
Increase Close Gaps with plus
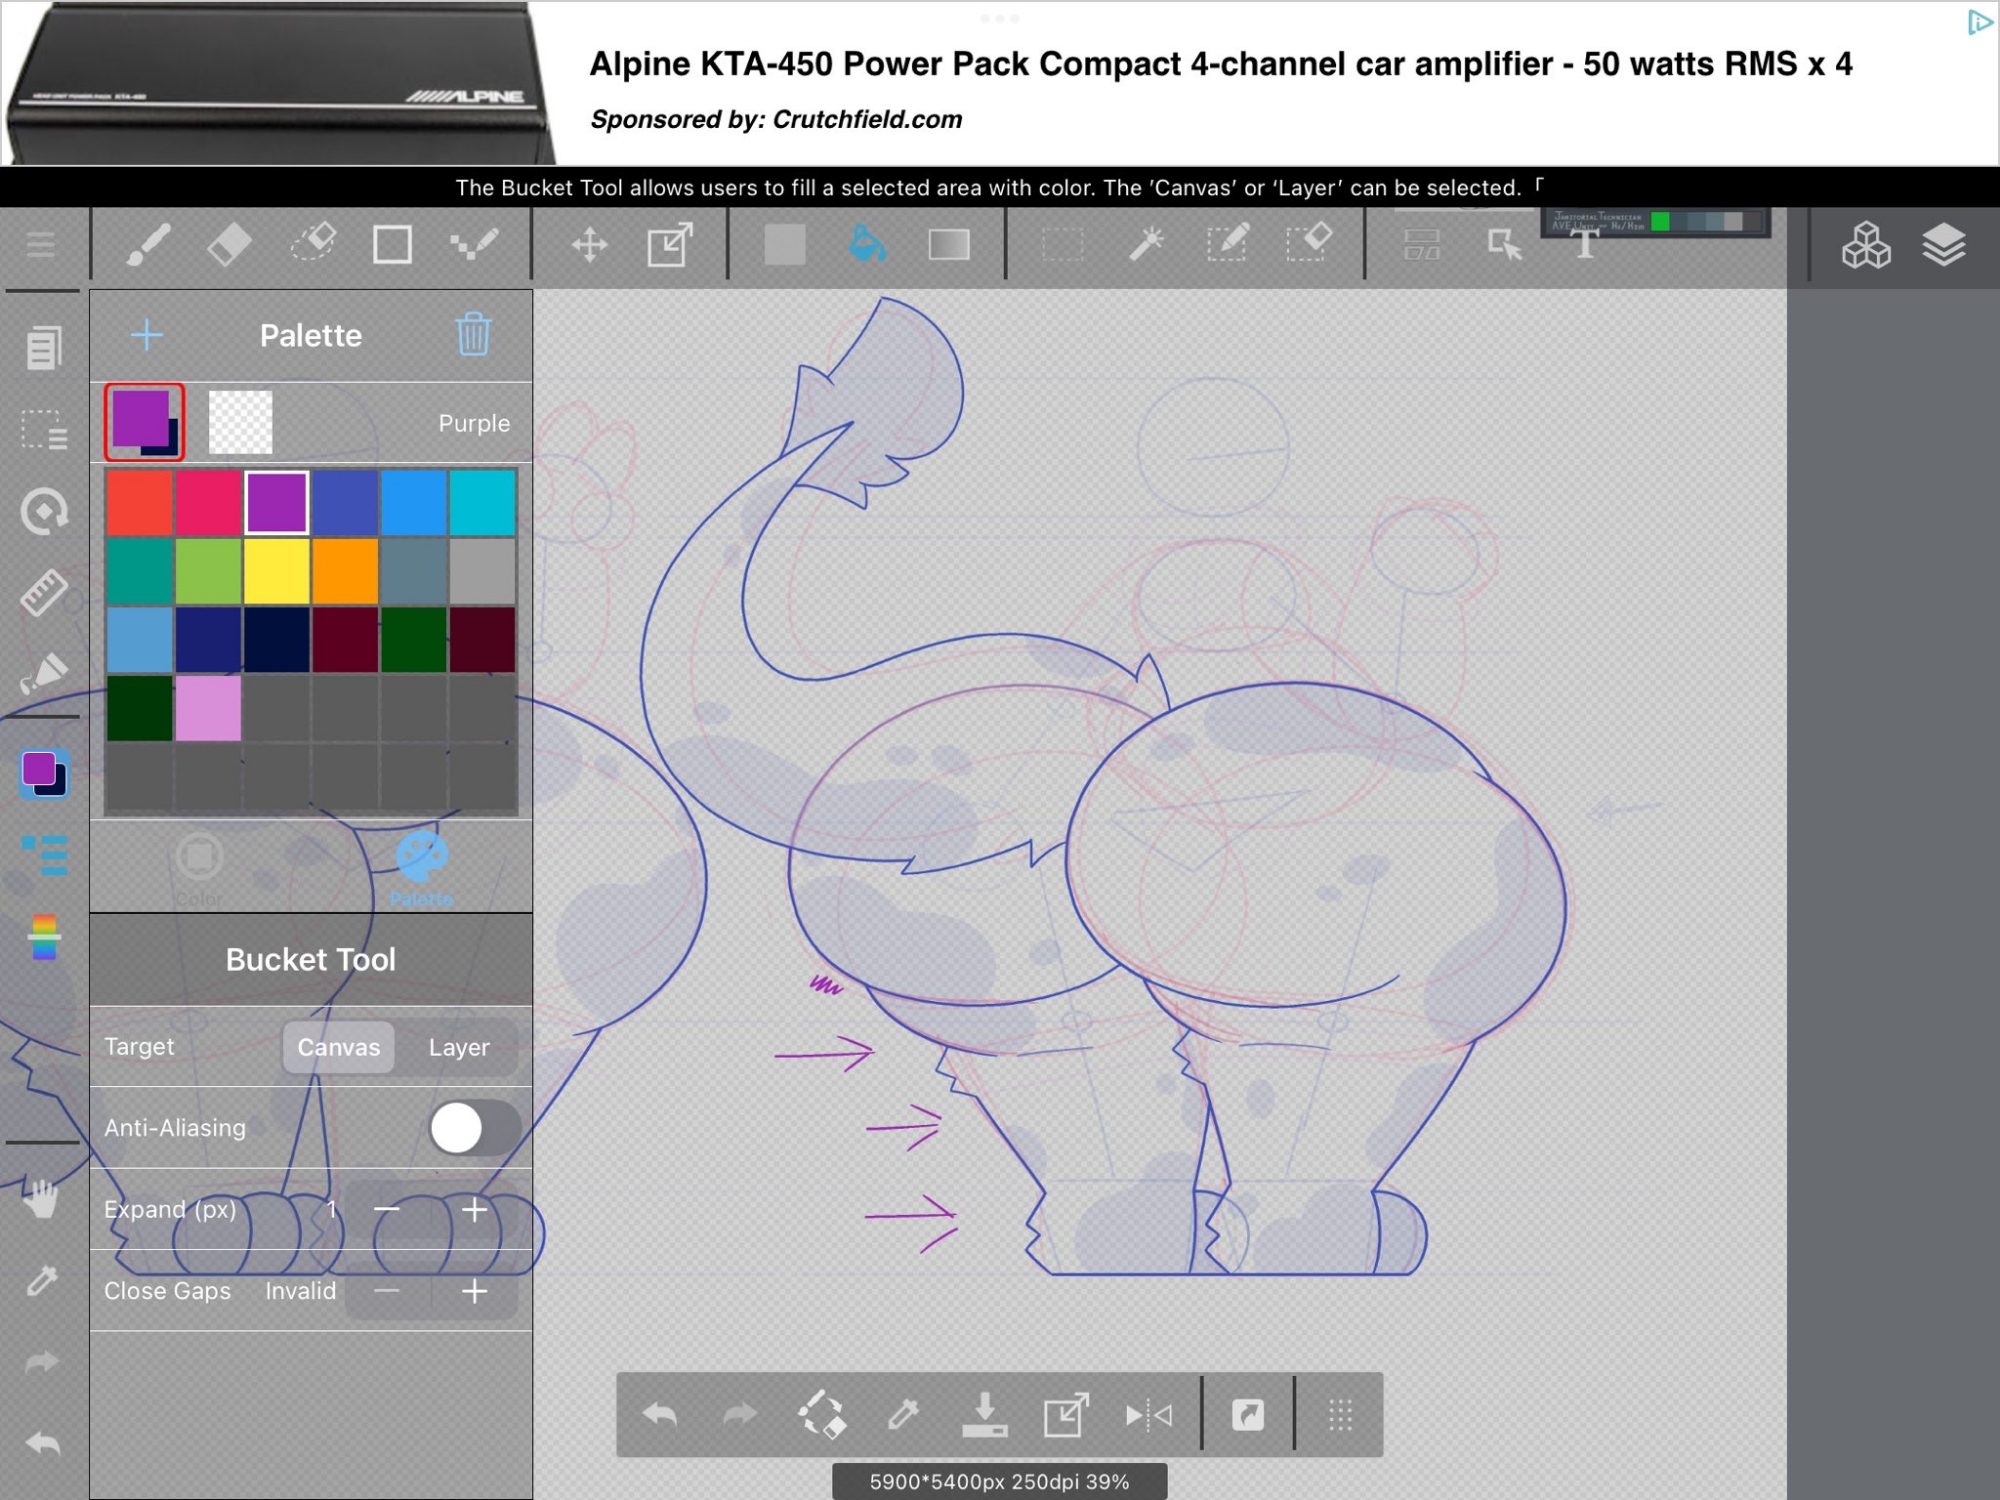point(474,1291)
